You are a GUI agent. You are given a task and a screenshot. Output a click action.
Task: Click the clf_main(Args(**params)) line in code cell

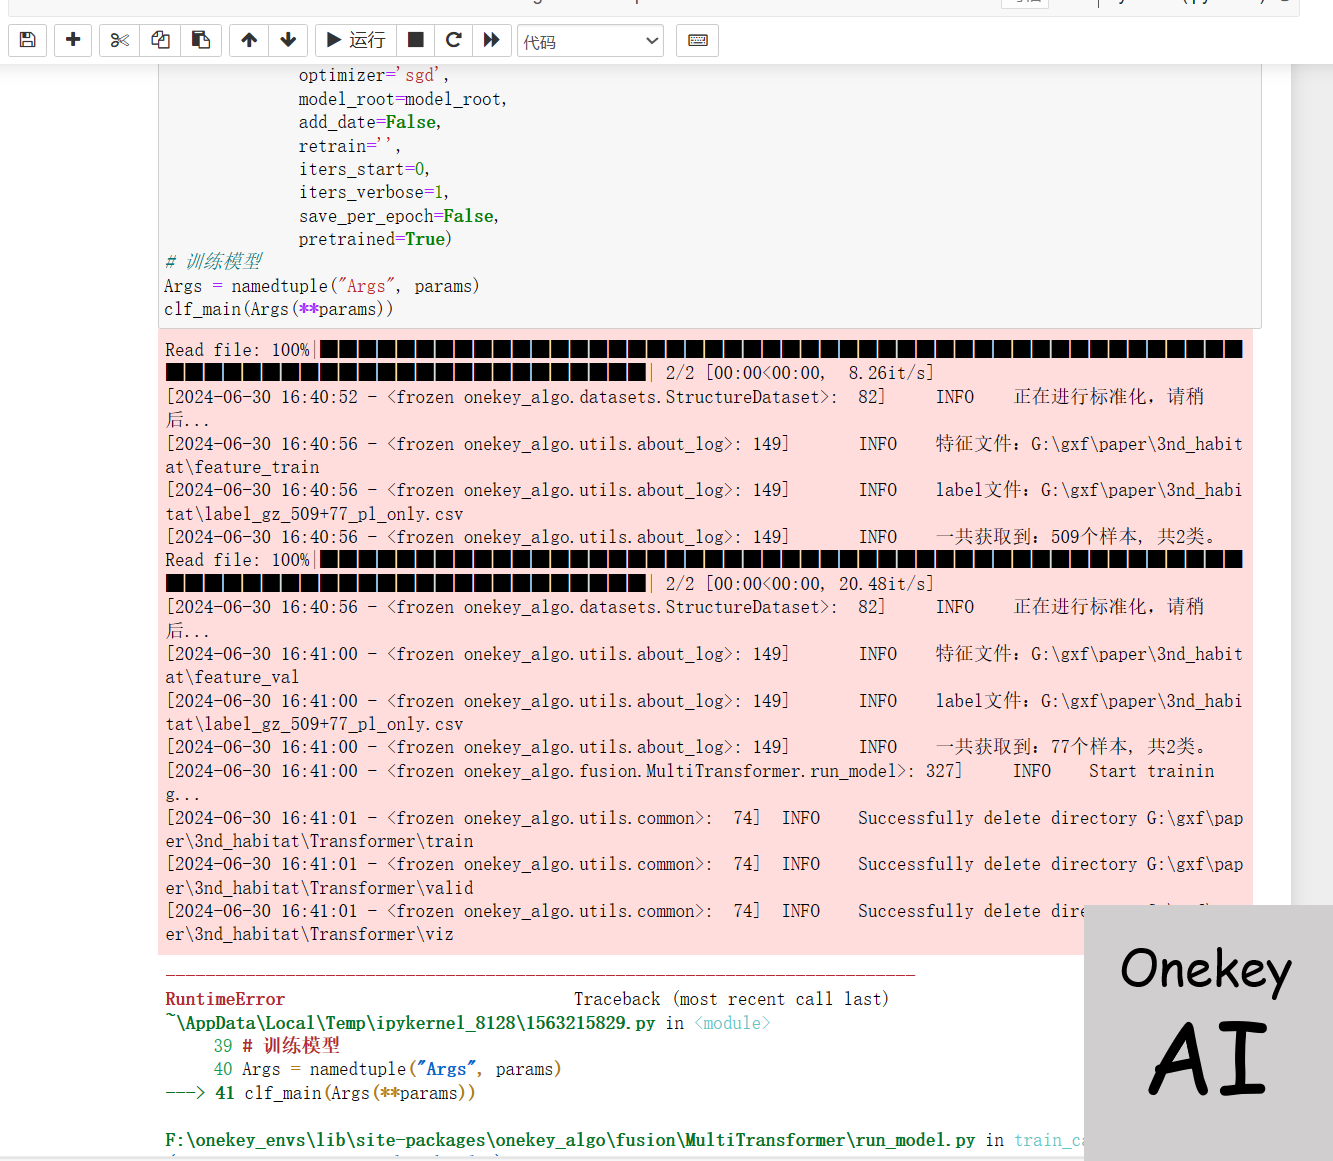tap(278, 309)
